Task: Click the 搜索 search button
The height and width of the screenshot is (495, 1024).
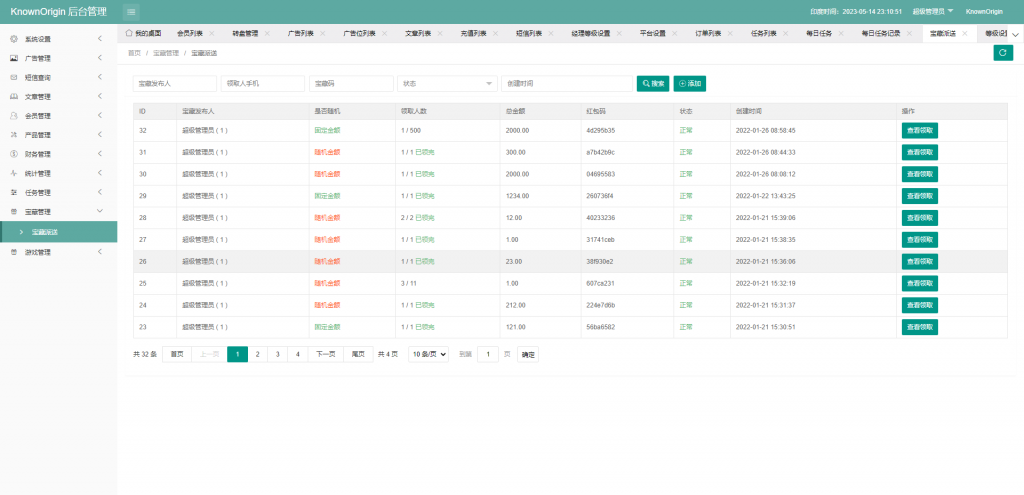Action: tap(652, 84)
